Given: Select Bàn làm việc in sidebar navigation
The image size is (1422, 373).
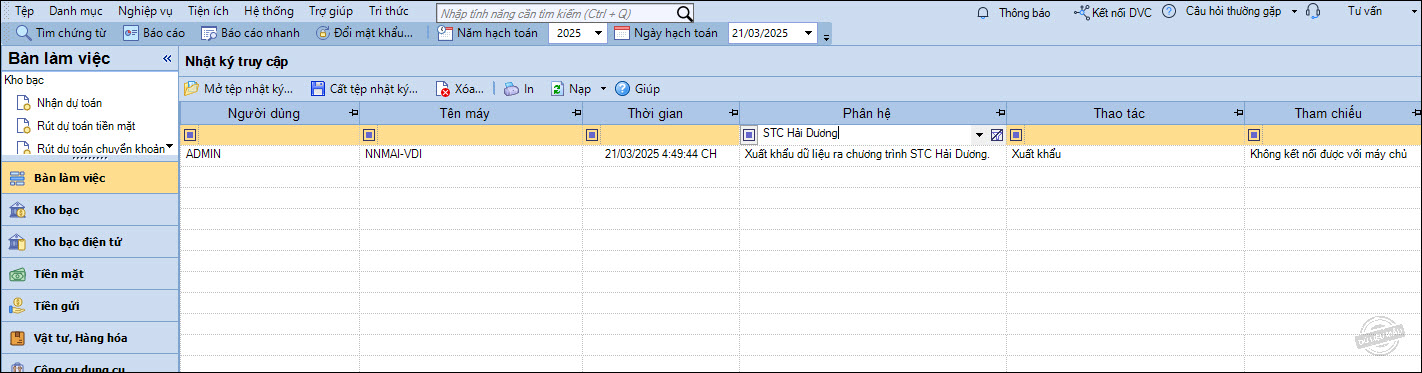Looking at the screenshot, I should click(x=89, y=178).
